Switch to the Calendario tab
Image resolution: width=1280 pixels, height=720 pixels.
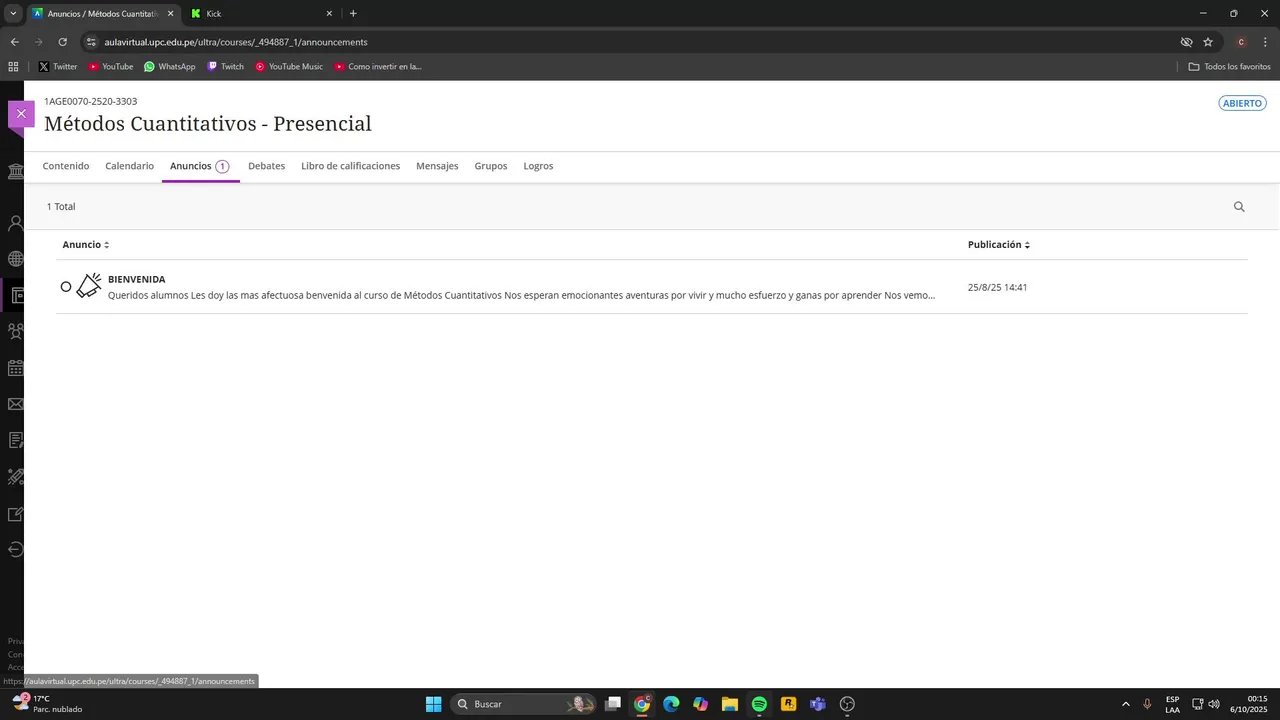pyautogui.click(x=129, y=166)
